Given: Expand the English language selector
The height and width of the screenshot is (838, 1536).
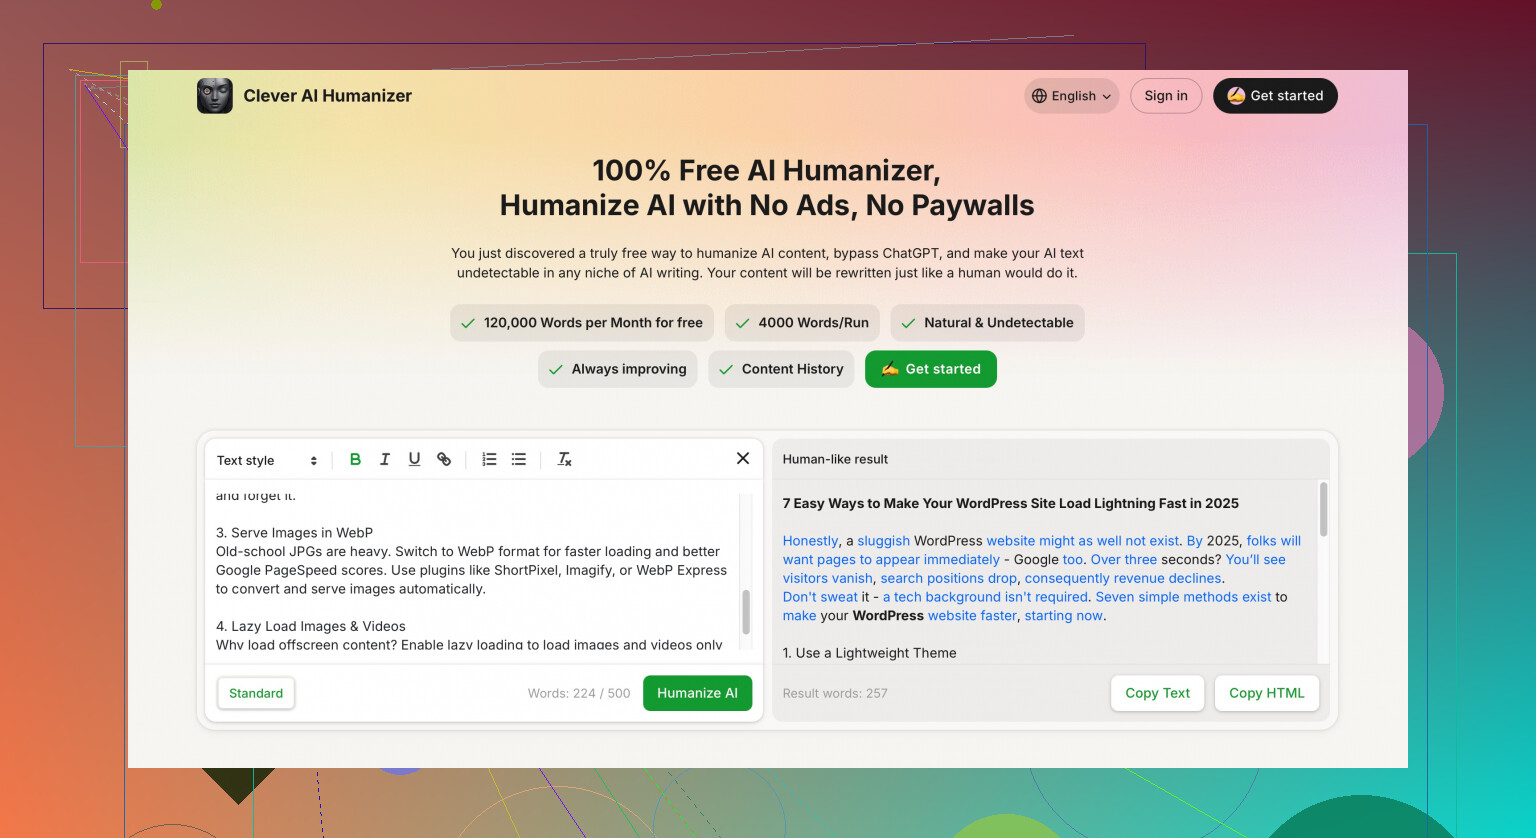Looking at the screenshot, I should (x=1072, y=96).
